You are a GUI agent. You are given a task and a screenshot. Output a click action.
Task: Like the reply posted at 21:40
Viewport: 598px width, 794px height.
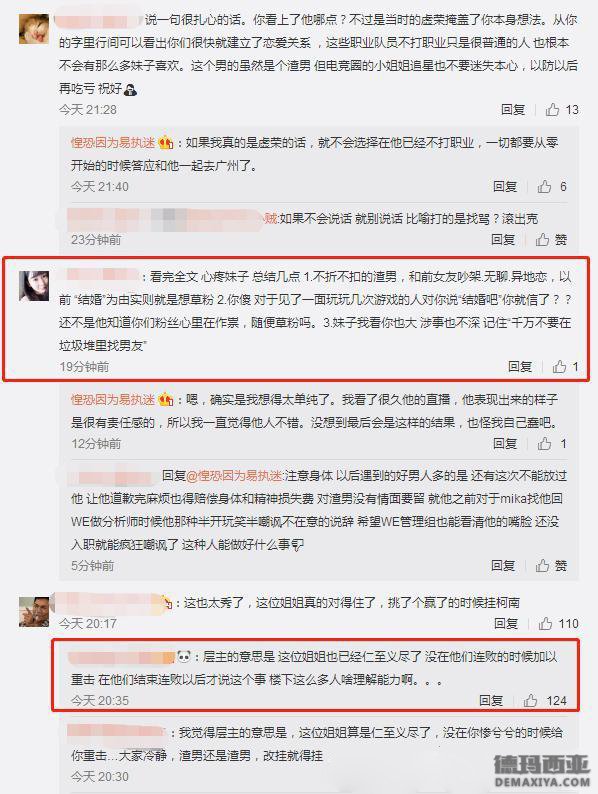[552, 186]
